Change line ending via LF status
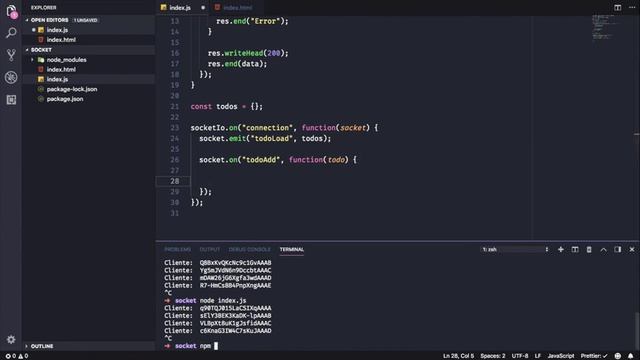The height and width of the screenshot is (360, 640). (x=538, y=356)
